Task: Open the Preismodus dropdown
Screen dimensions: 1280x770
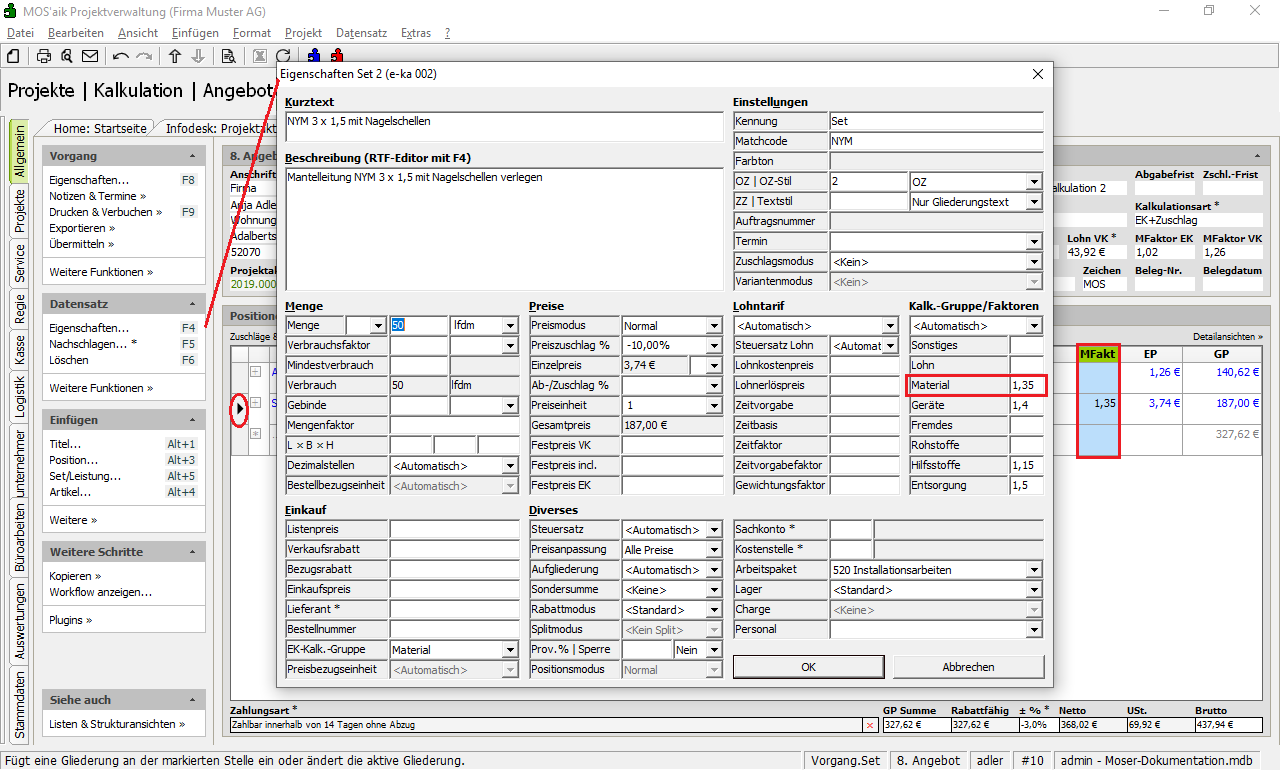Action: (714, 326)
